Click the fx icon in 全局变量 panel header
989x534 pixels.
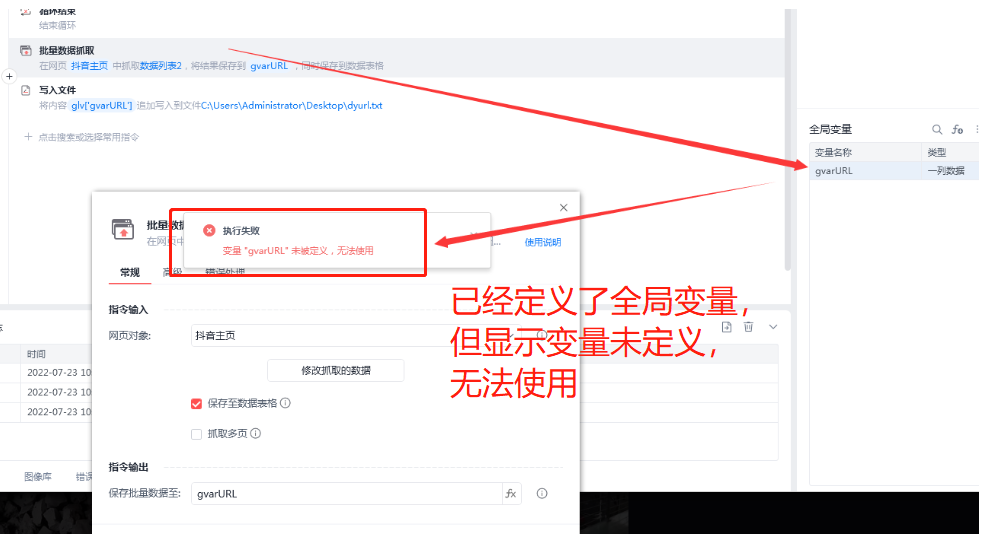tap(957, 129)
